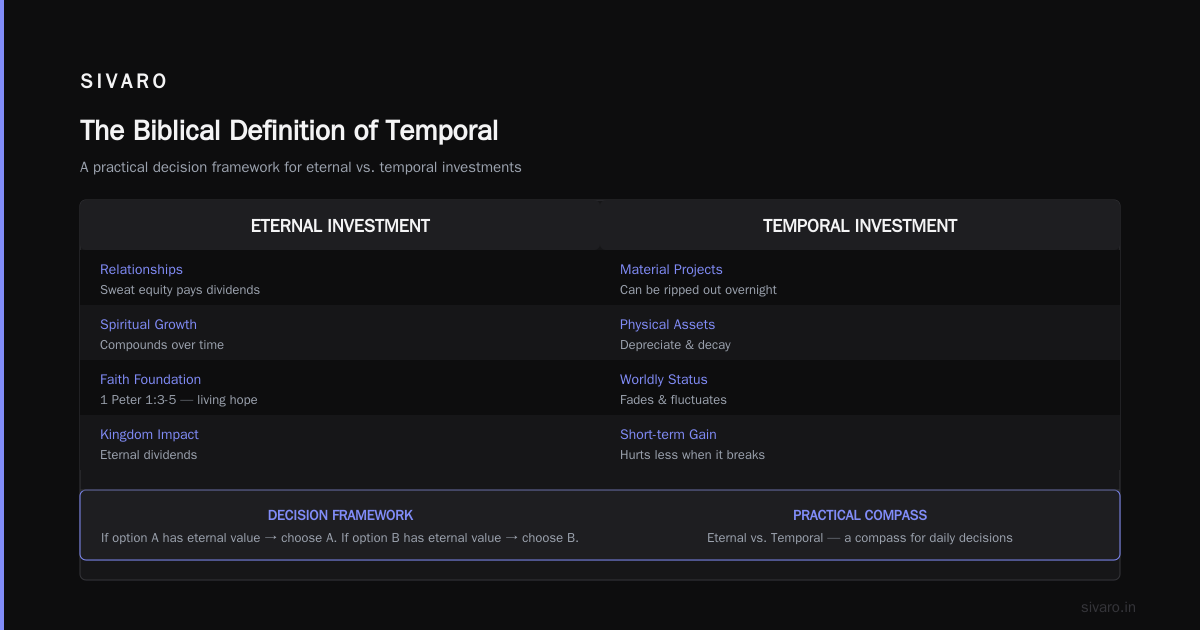Click the 'Material Projects' row title

pos(671,269)
